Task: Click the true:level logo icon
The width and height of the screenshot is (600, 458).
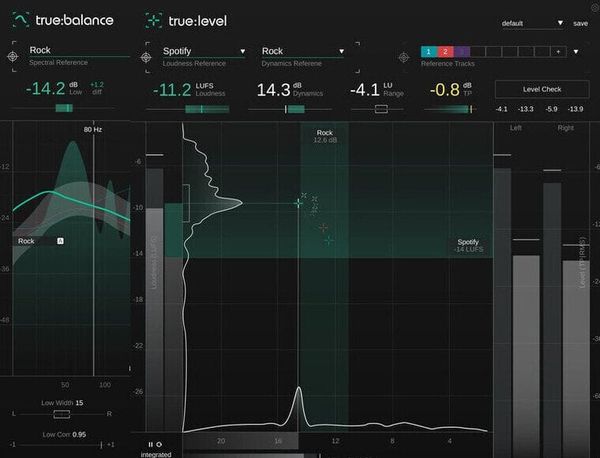Action: pos(154,19)
